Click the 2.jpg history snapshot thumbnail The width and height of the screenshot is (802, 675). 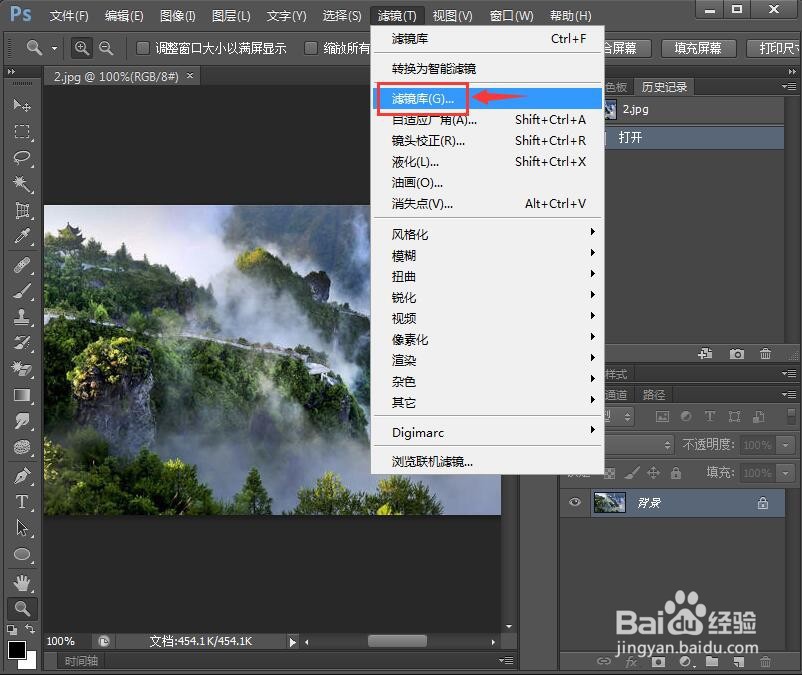tap(610, 109)
